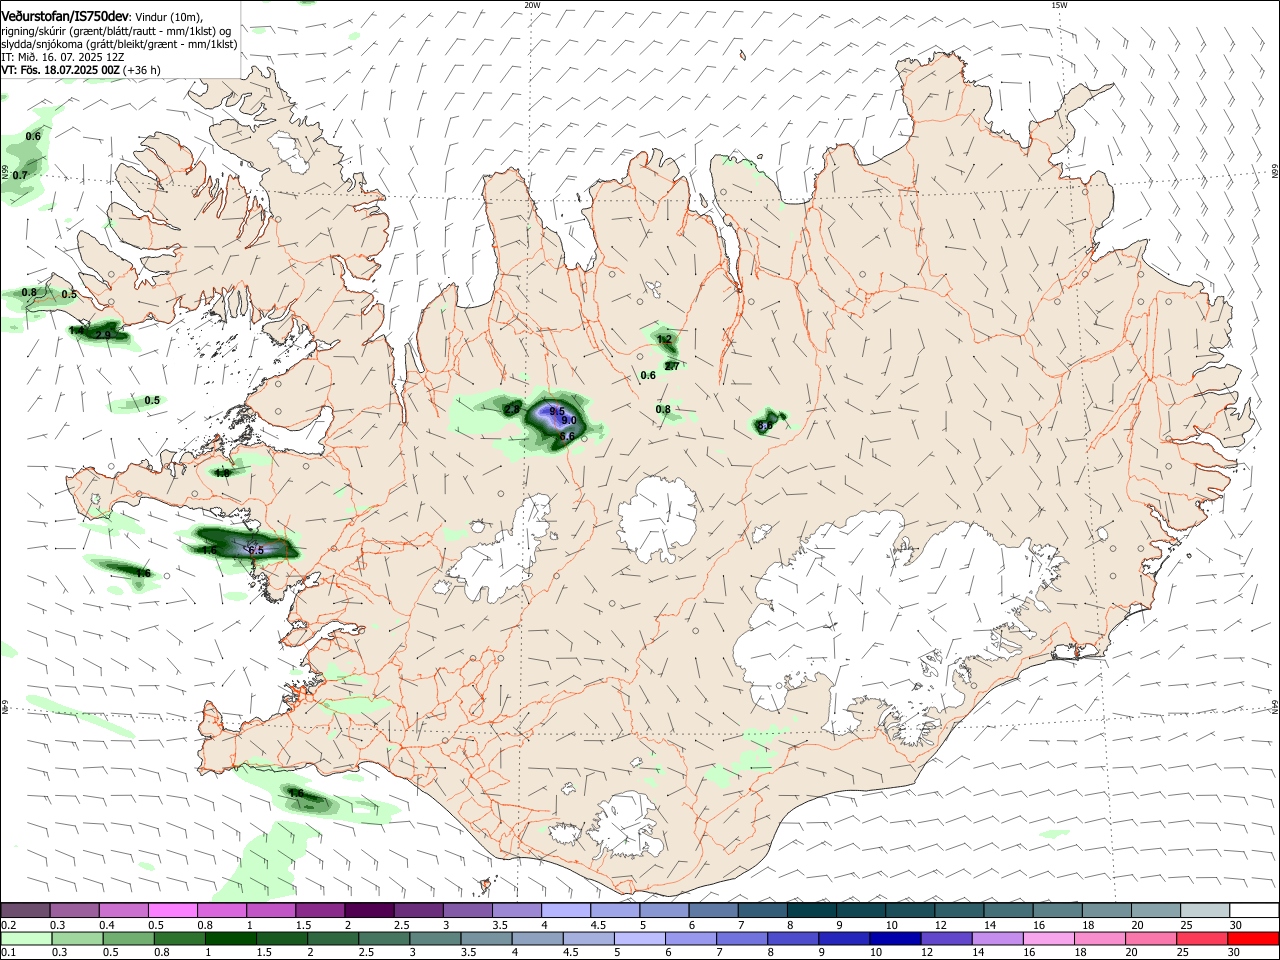Select the red swatch in the rain scale

coord(1253,939)
